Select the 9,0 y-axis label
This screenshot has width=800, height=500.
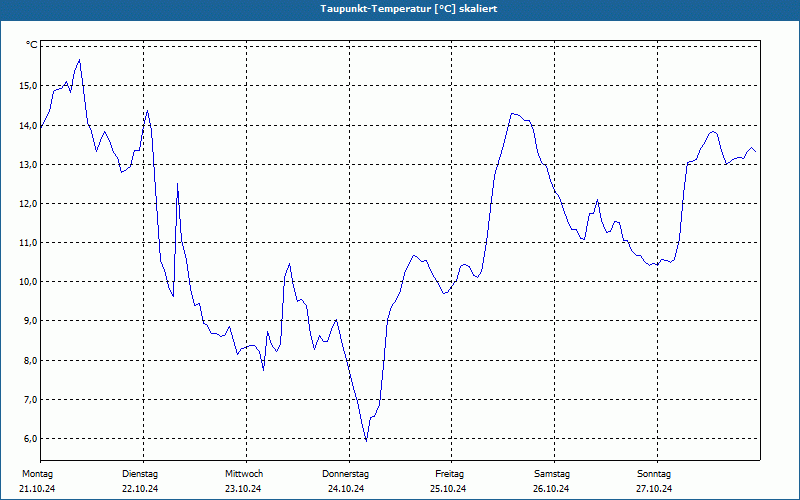[x=30, y=321]
